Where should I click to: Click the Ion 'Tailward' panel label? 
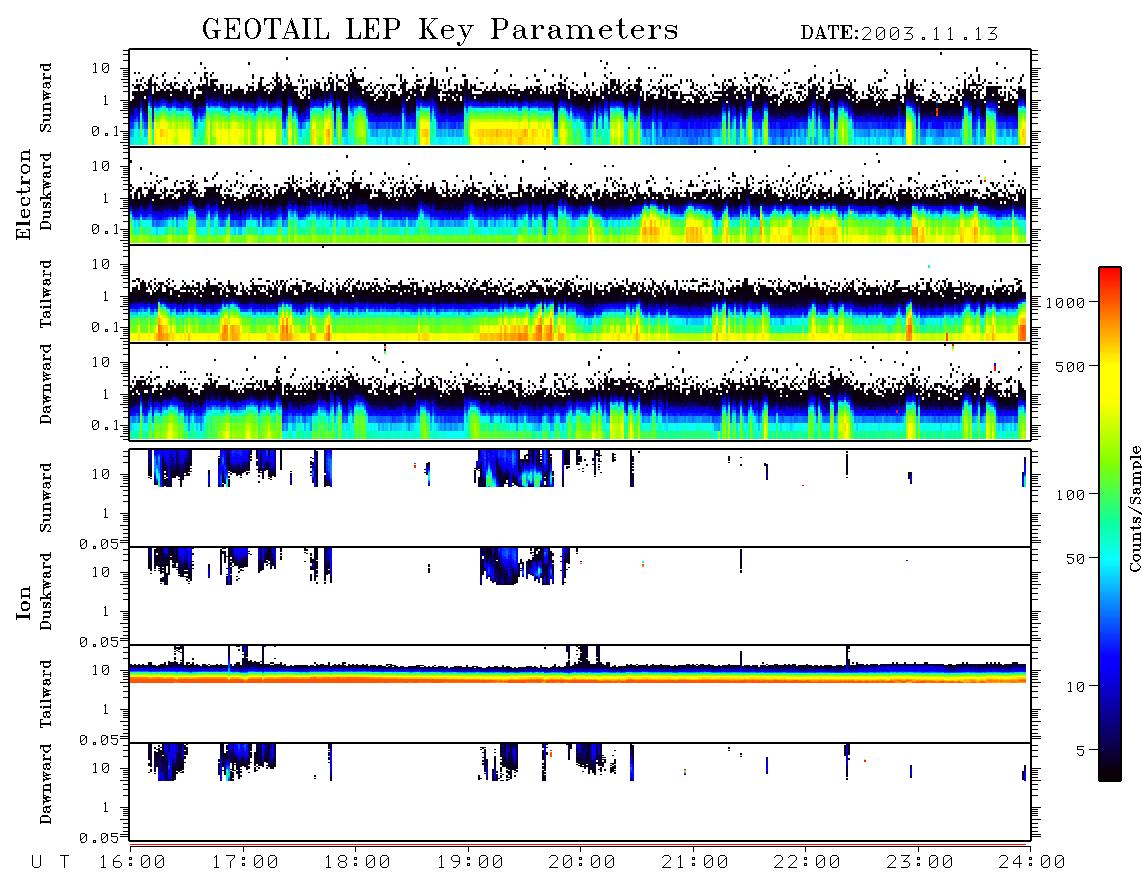[46, 694]
